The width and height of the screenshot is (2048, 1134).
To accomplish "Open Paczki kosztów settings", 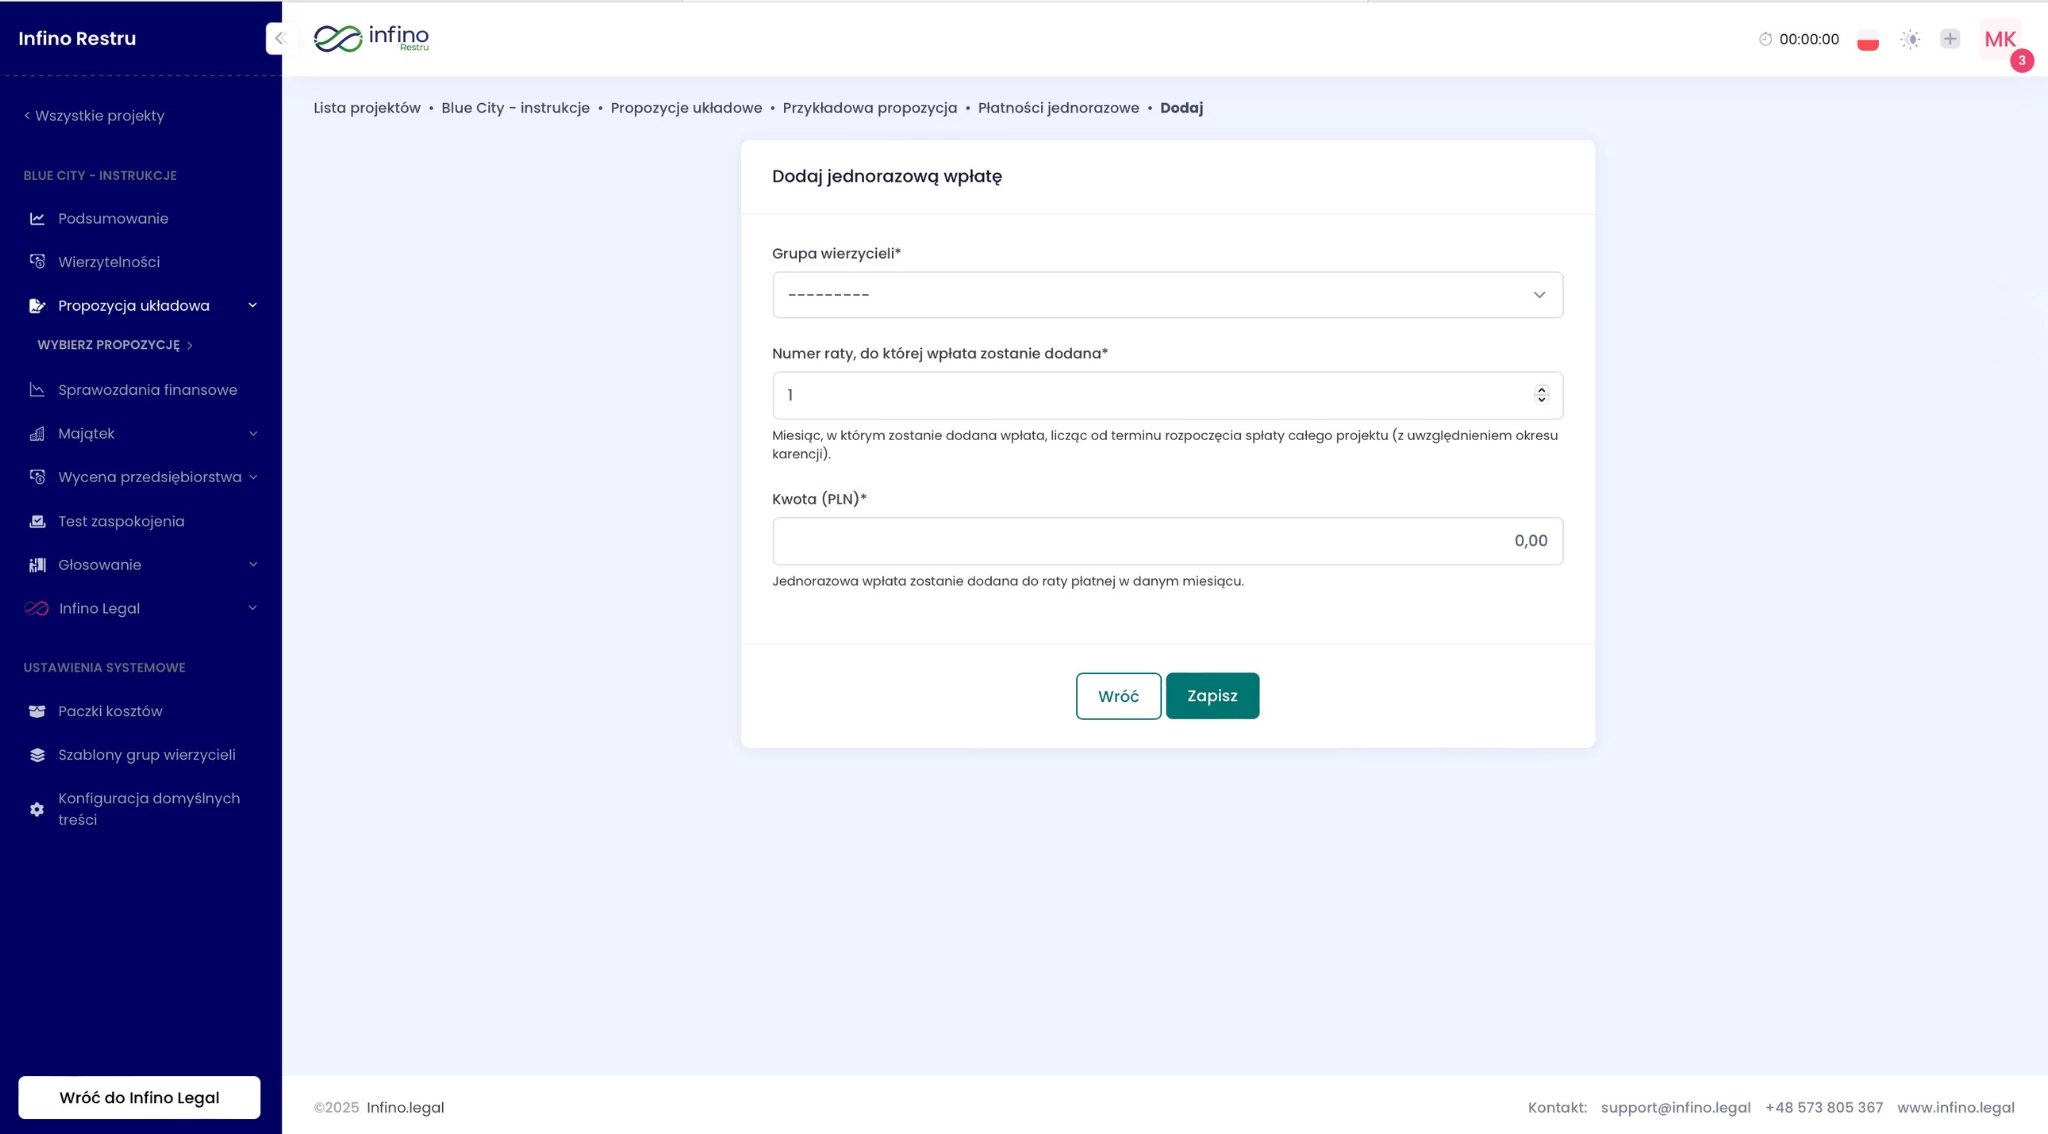I will tap(110, 711).
